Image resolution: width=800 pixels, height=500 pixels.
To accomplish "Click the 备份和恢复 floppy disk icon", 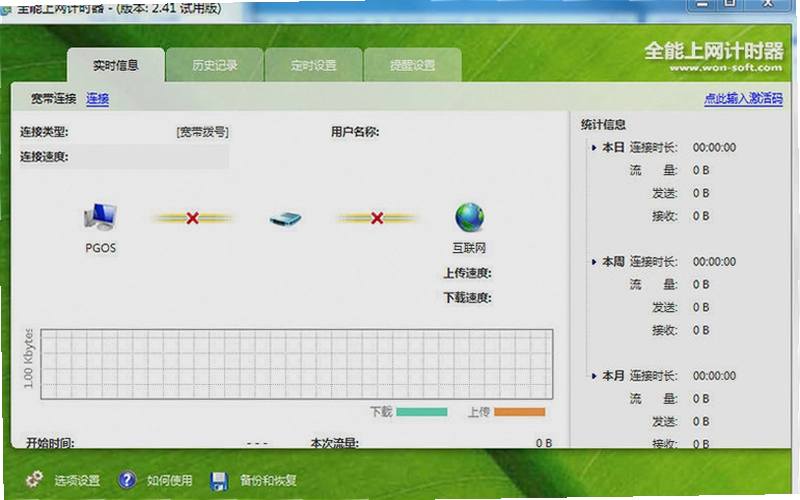I will coord(219,481).
